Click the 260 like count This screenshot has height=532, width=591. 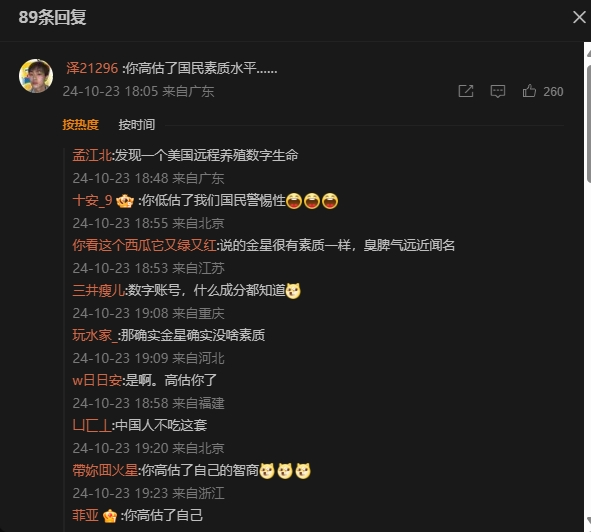click(553, 92)
